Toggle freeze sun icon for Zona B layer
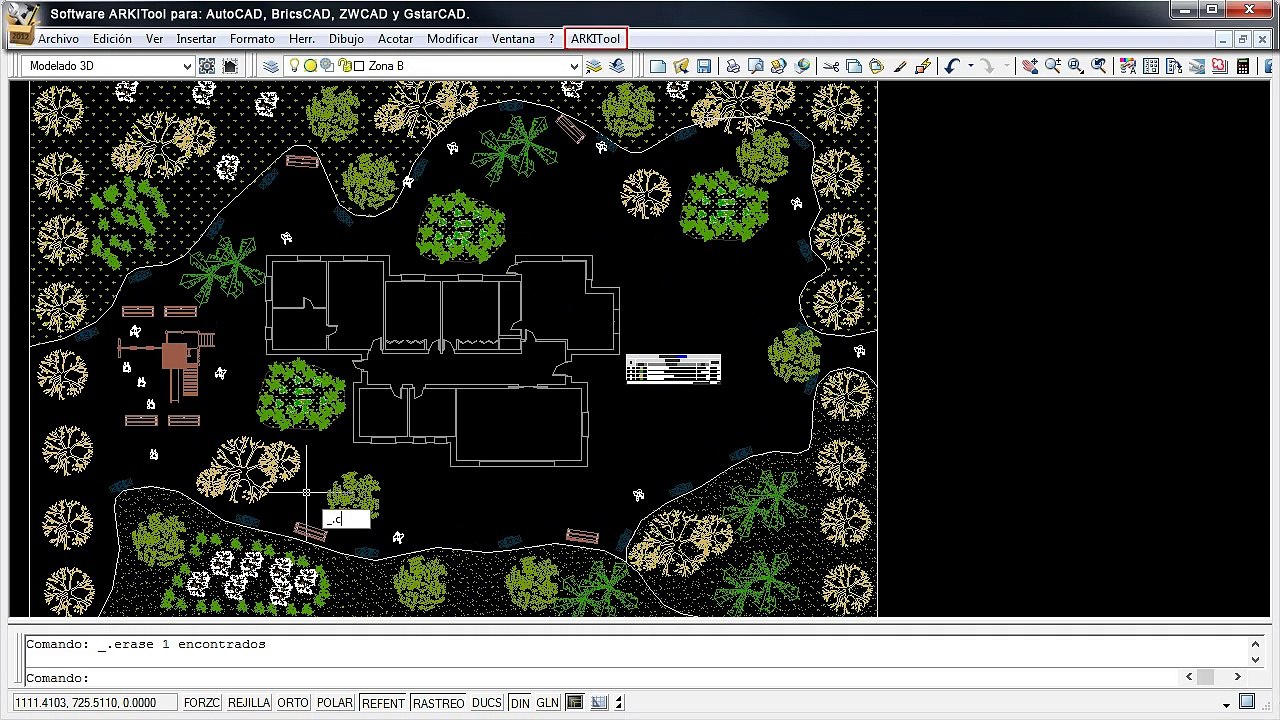The image size is (1280, 720). 310,66
